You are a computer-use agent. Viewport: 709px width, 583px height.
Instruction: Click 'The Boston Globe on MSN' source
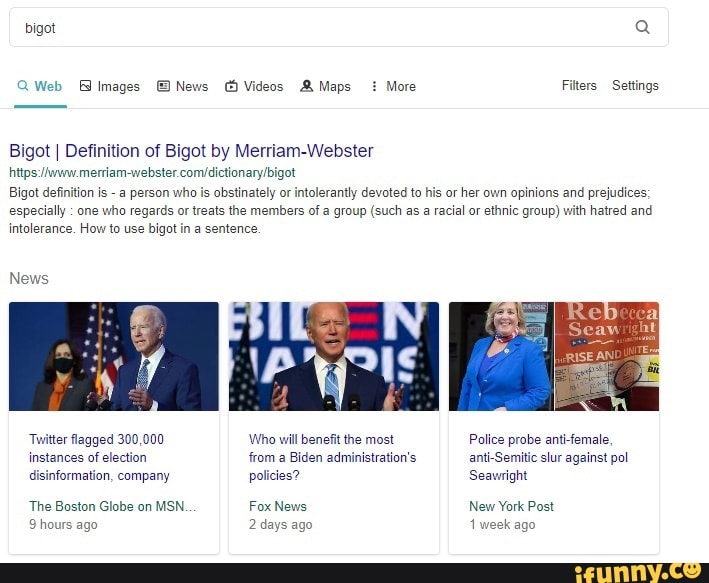(x=113, y=506)
